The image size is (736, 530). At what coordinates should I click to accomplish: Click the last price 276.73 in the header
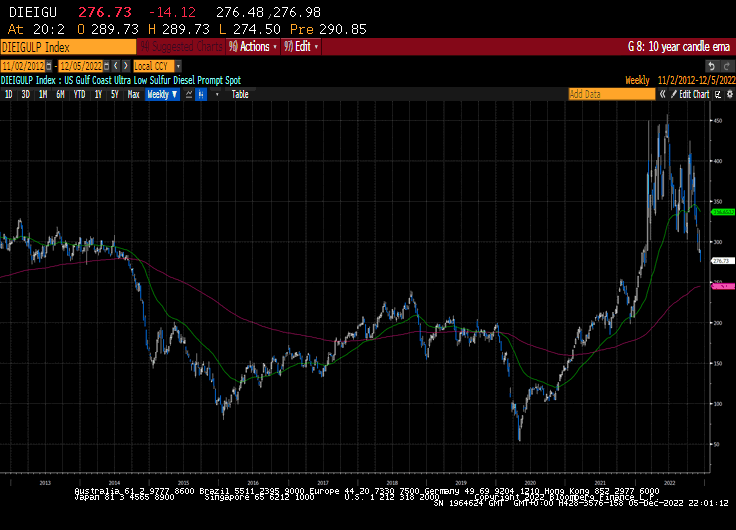(x=105, y=12)
